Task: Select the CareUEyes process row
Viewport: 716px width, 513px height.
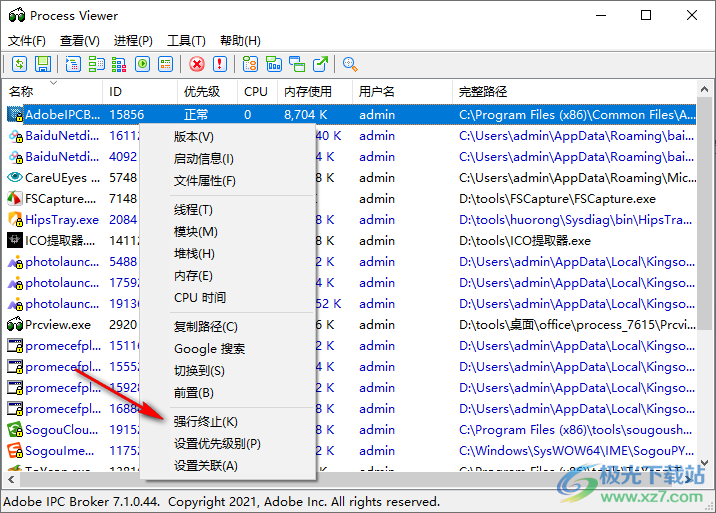Action: click(x=351, y=177)
